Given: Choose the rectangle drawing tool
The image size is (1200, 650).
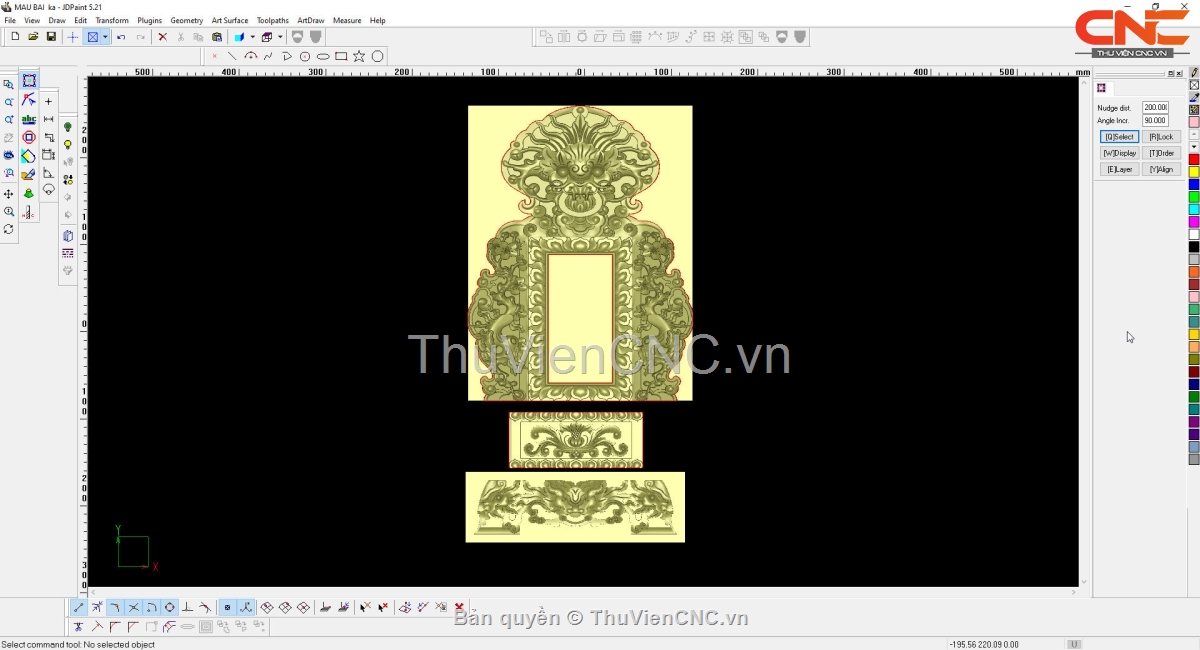Looking at the screenshot, I should [341, 56].
